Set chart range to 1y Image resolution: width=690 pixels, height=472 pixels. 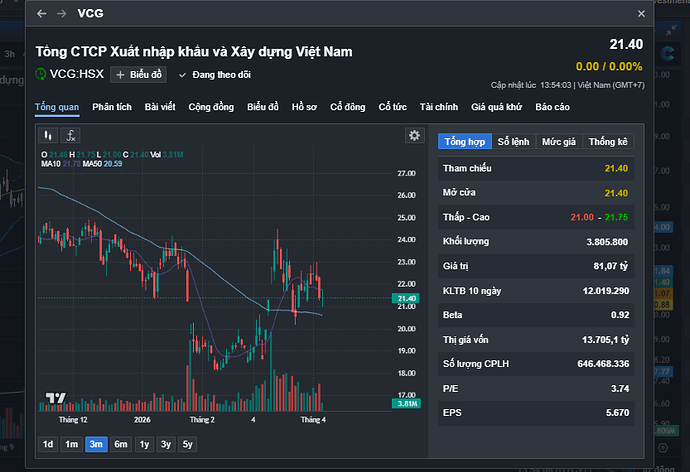[x=144, y=444]
